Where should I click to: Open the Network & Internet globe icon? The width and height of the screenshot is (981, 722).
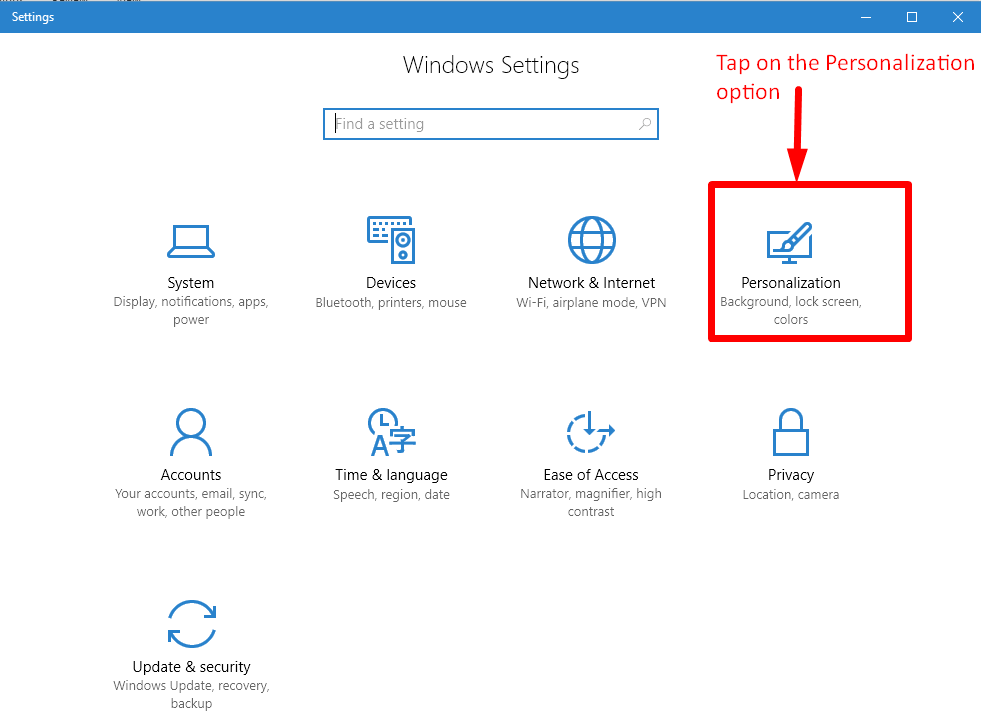point(591,240)
